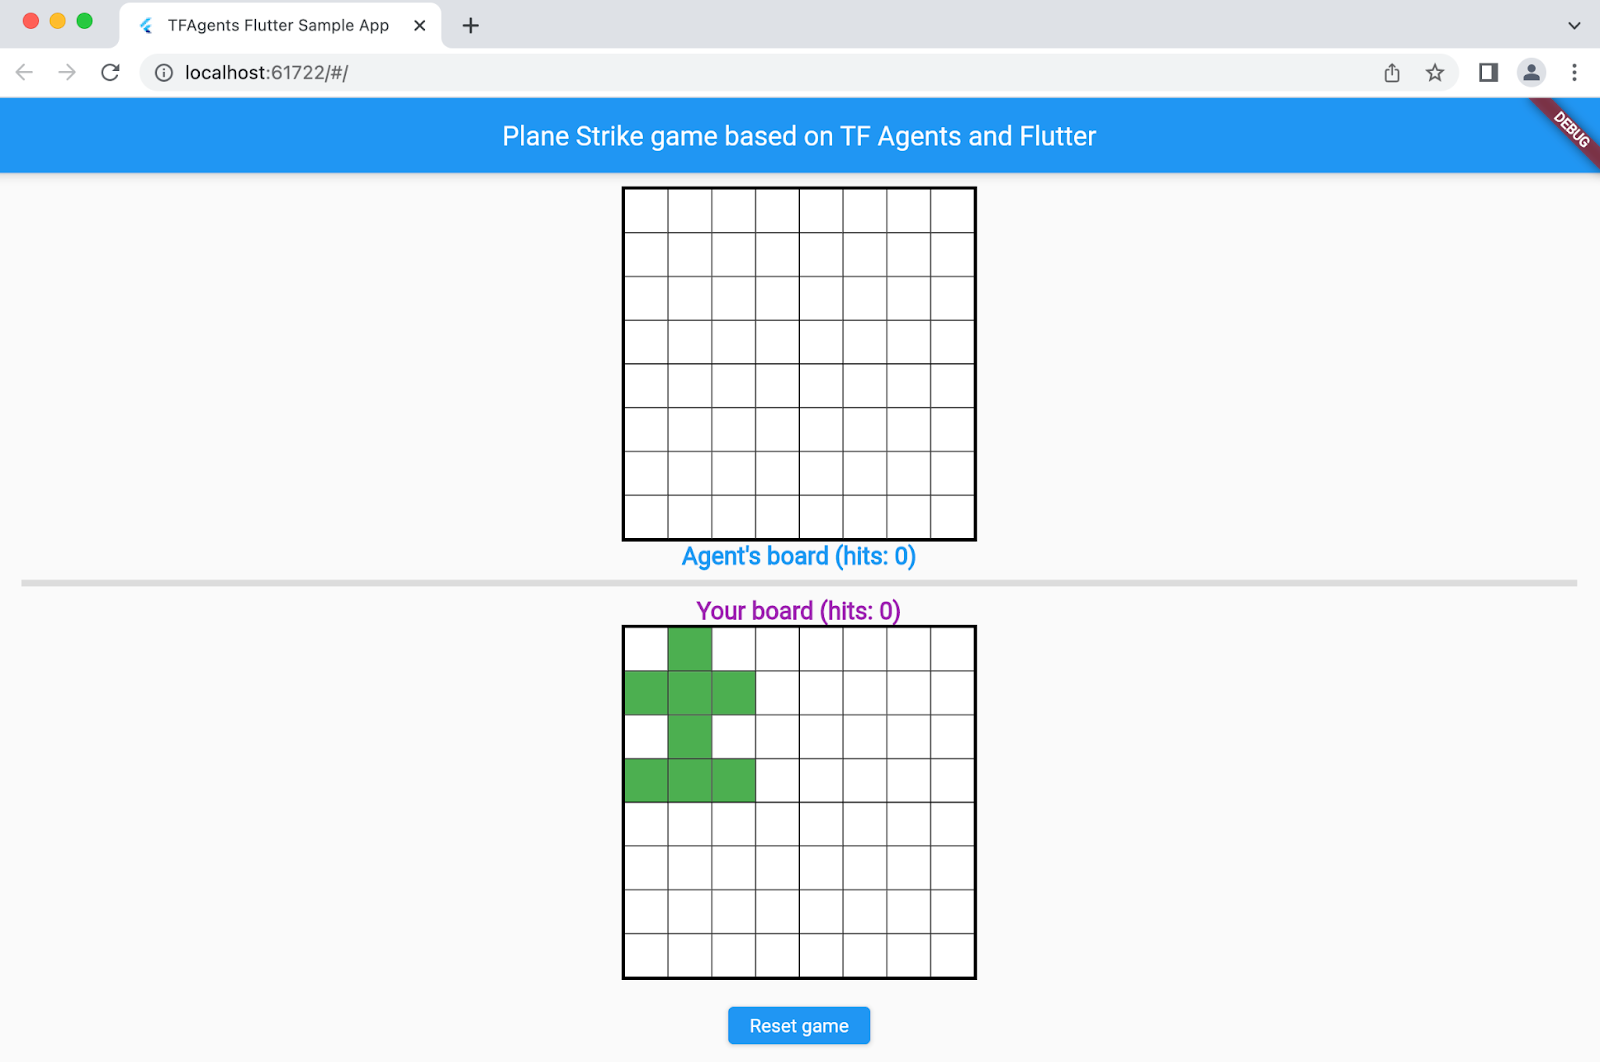View site information icon in address bar
The image size is (1600, 1062).
pyautogui.click(x=164, y=72)
